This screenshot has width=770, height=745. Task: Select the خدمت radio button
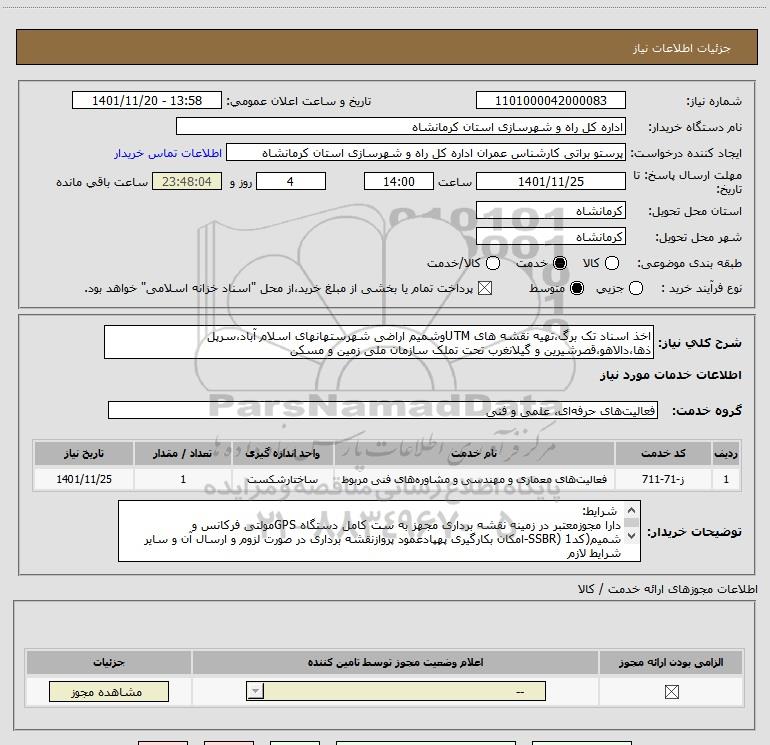559,263
